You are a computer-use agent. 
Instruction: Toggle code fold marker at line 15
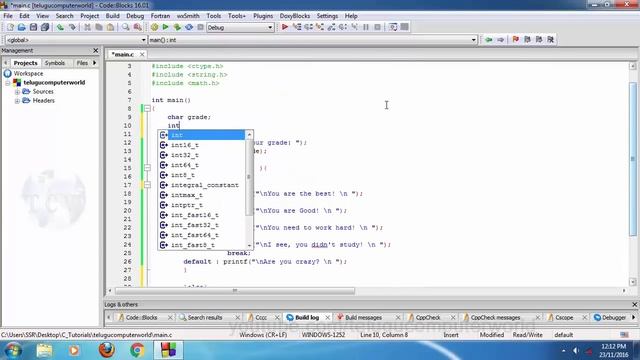[x=147, y=168]
